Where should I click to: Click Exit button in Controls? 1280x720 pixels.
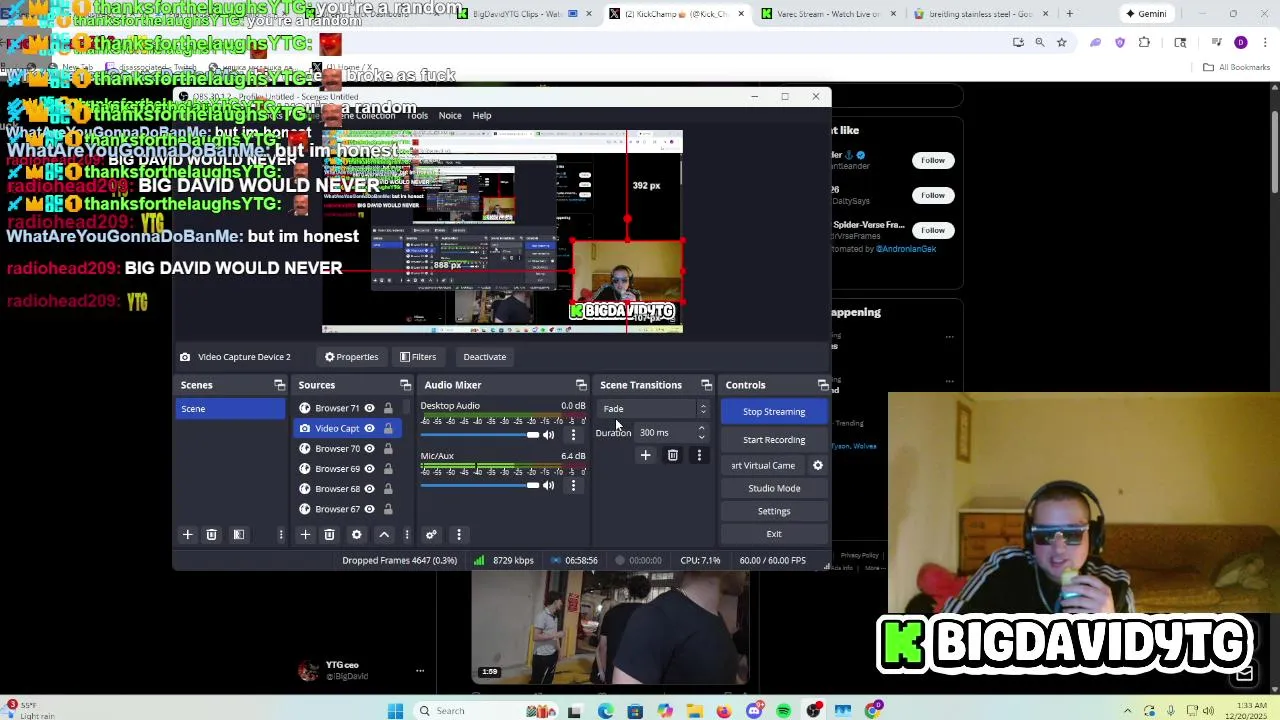pos(774,534)
